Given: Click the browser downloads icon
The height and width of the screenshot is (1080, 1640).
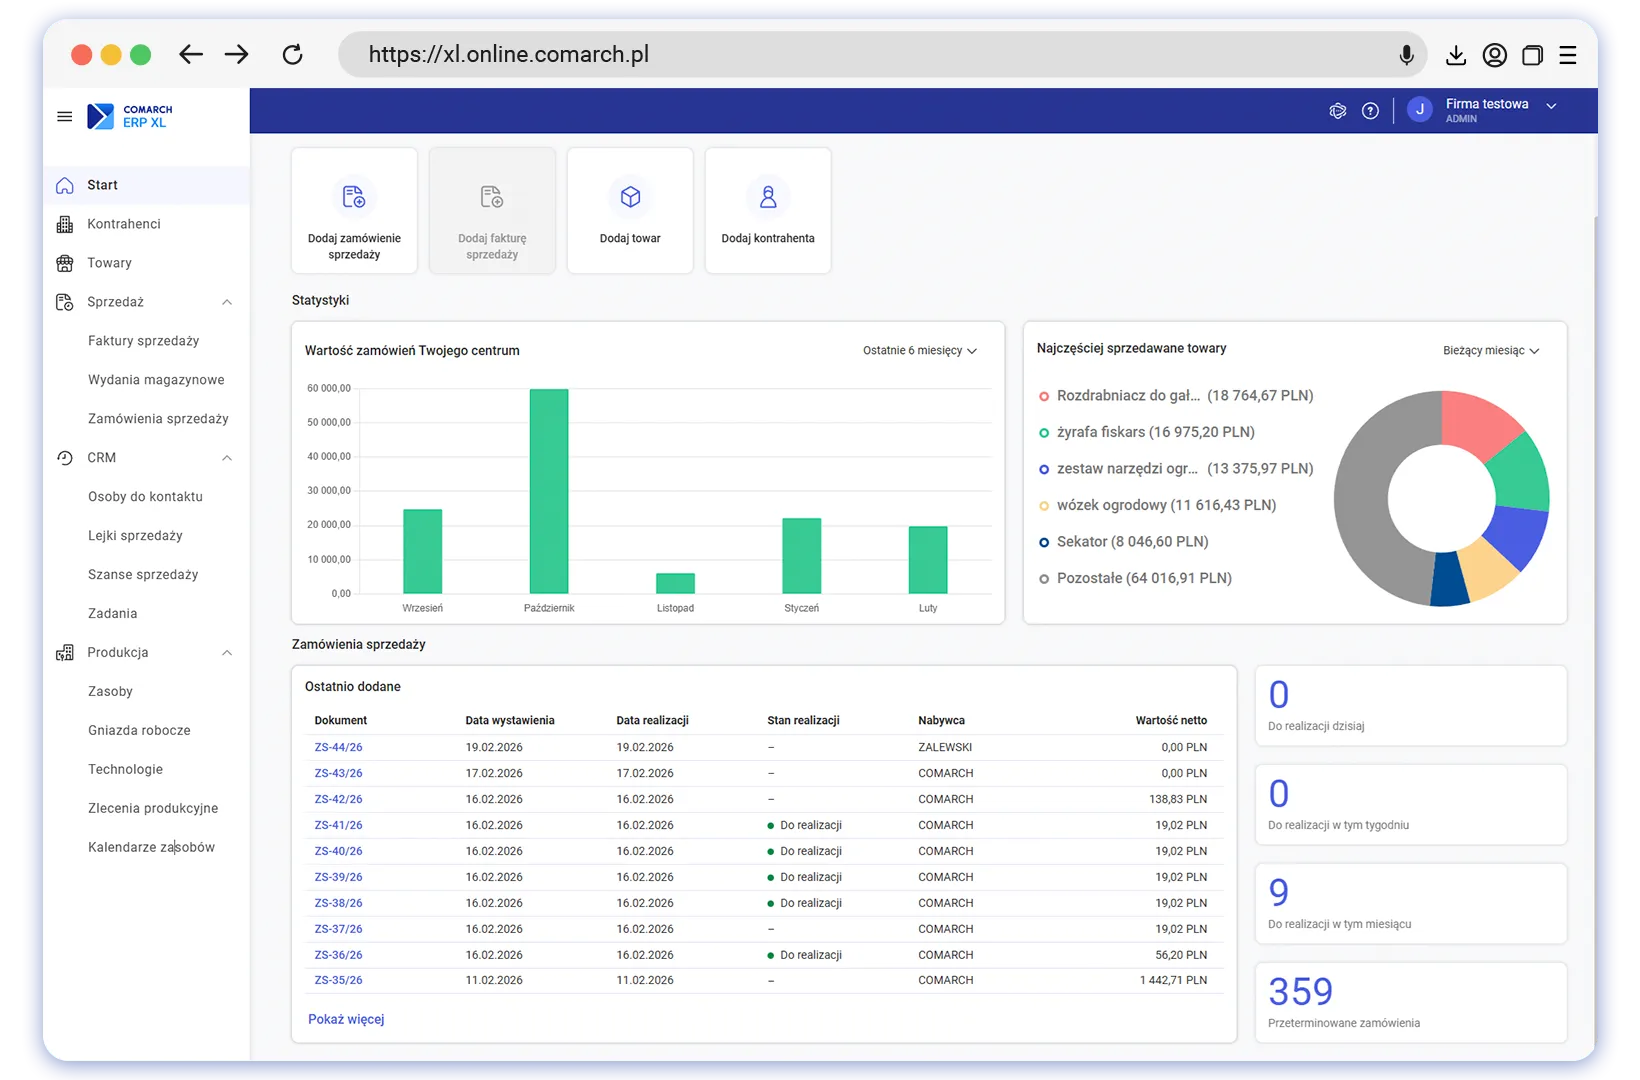Looking at the screenshot, I should coord(1456,56).
